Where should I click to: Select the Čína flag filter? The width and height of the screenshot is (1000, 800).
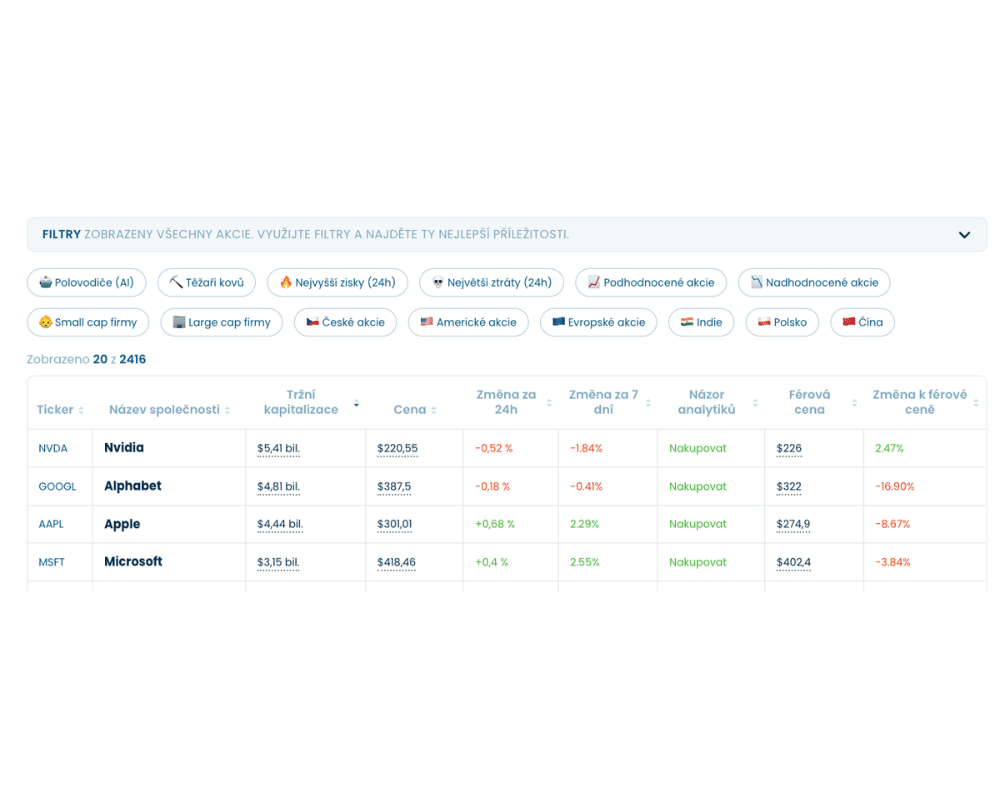coord(862,322)
